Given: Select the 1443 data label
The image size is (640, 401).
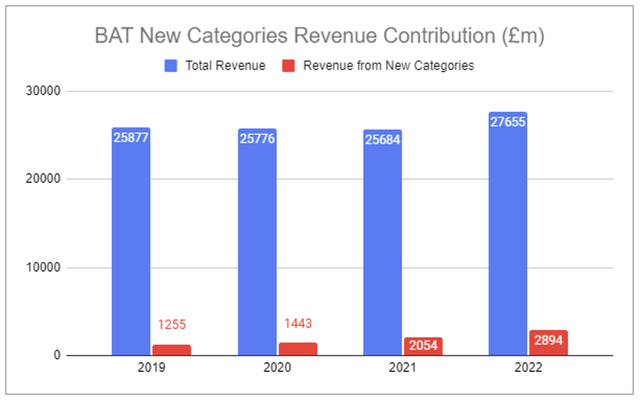Looking at the screenshot, I should [297, 322].
